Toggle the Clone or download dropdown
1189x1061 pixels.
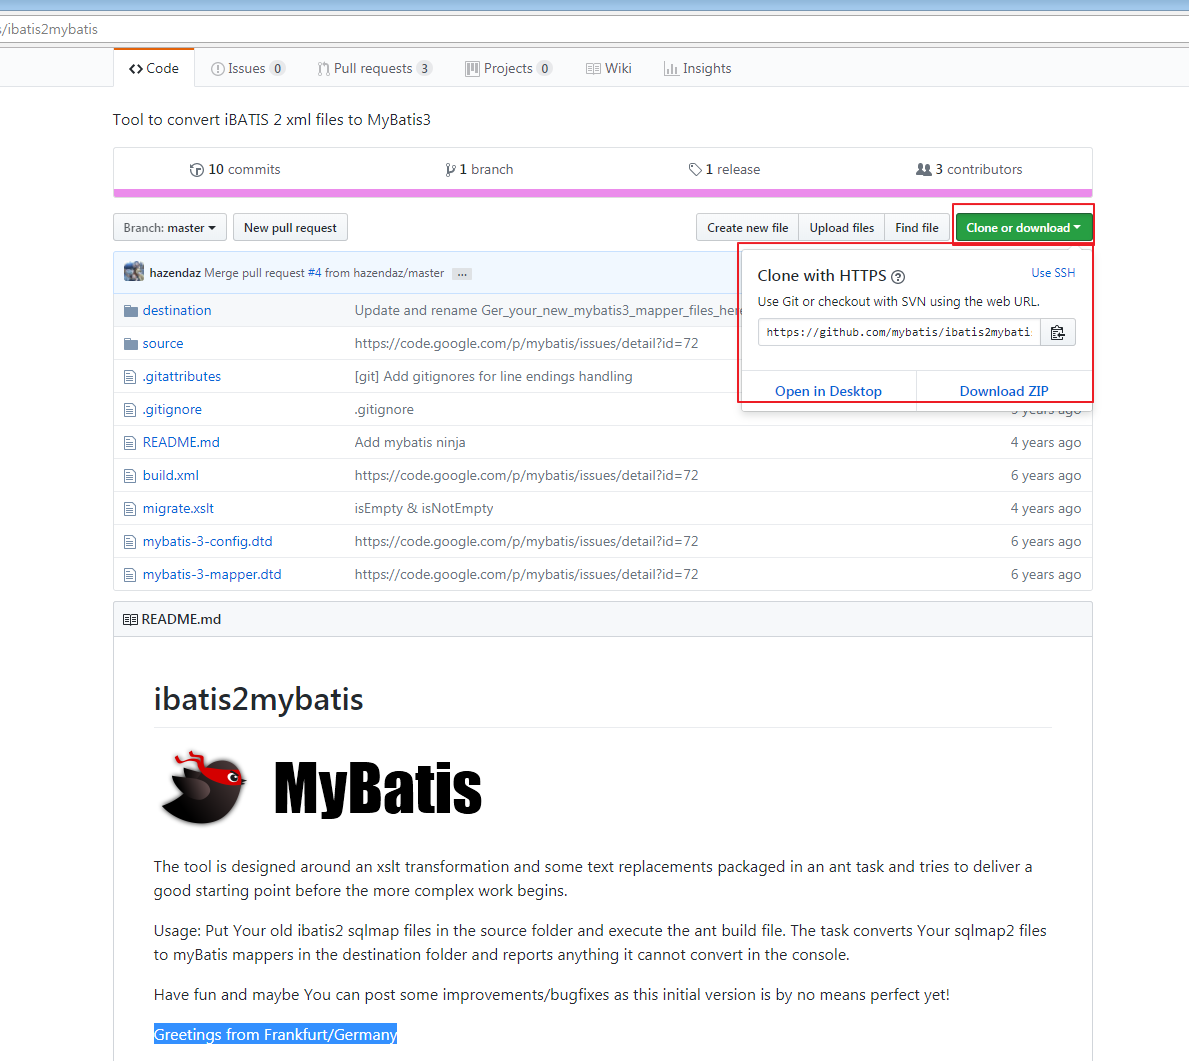1023,228
